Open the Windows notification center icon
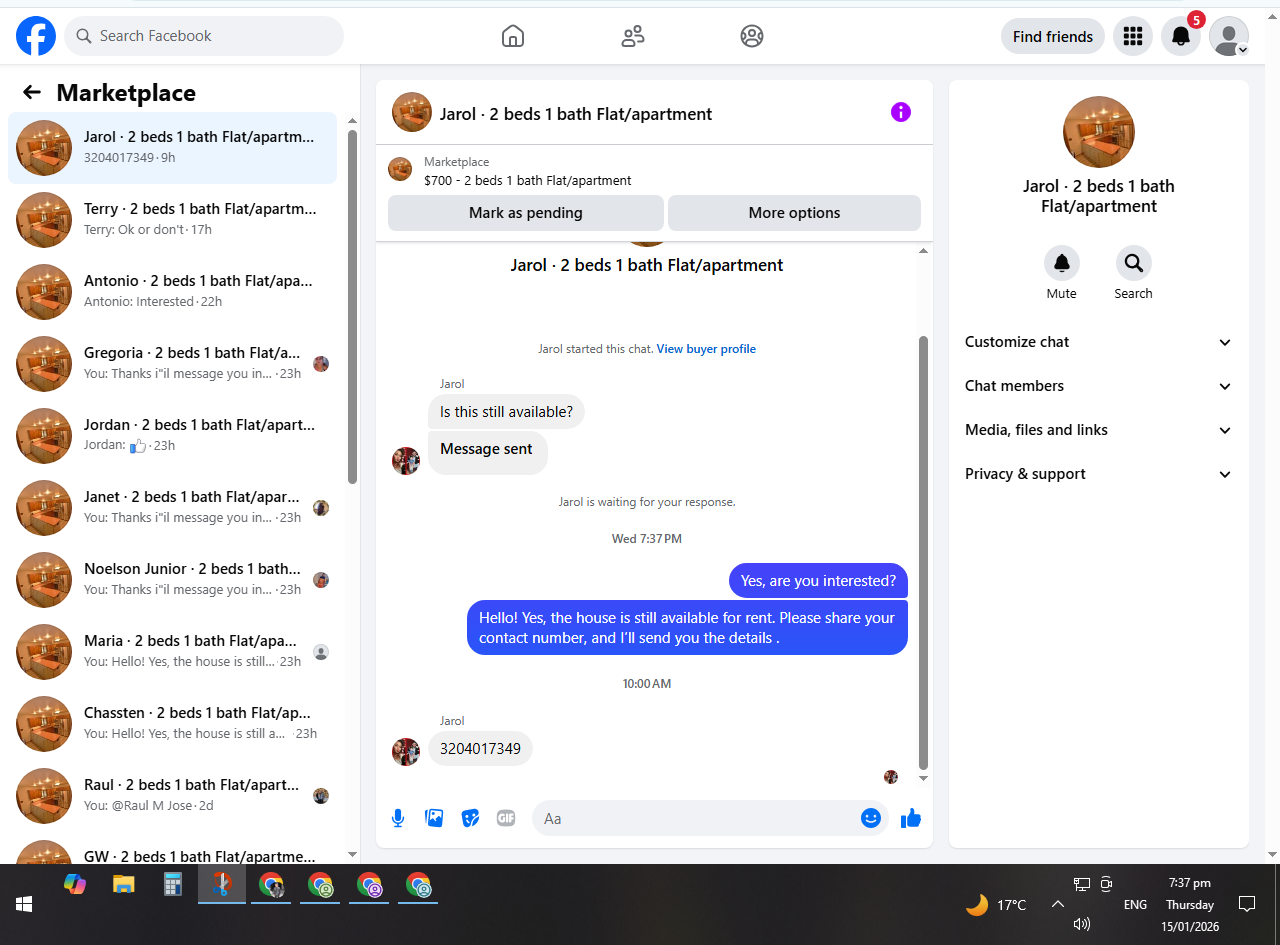This screenshot has width=1280, height=945. (1247, 904)
